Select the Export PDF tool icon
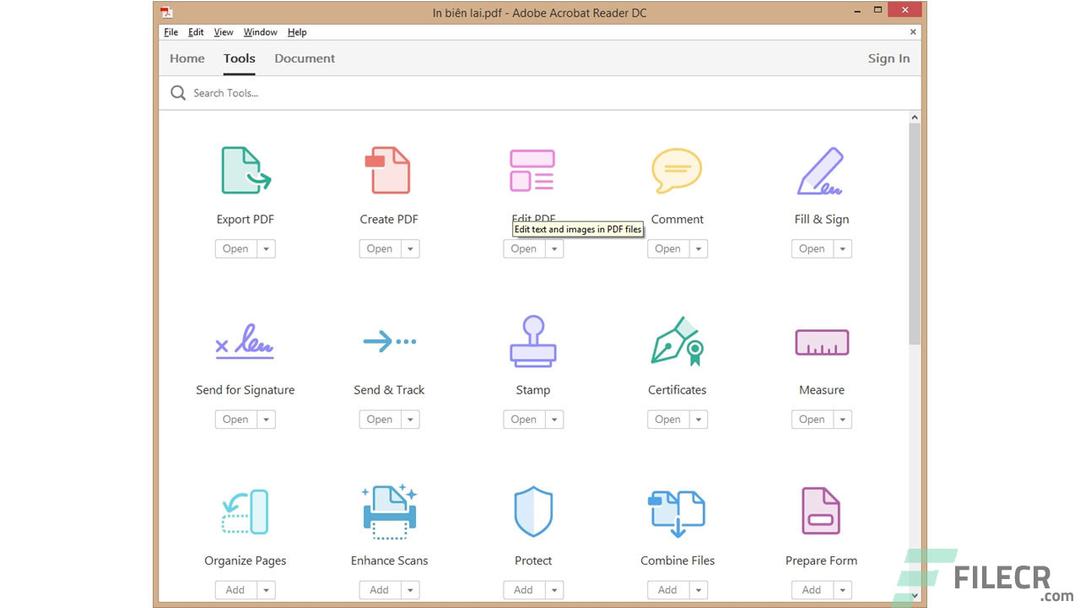The image size is (1080, 608). tap(245, 169)
